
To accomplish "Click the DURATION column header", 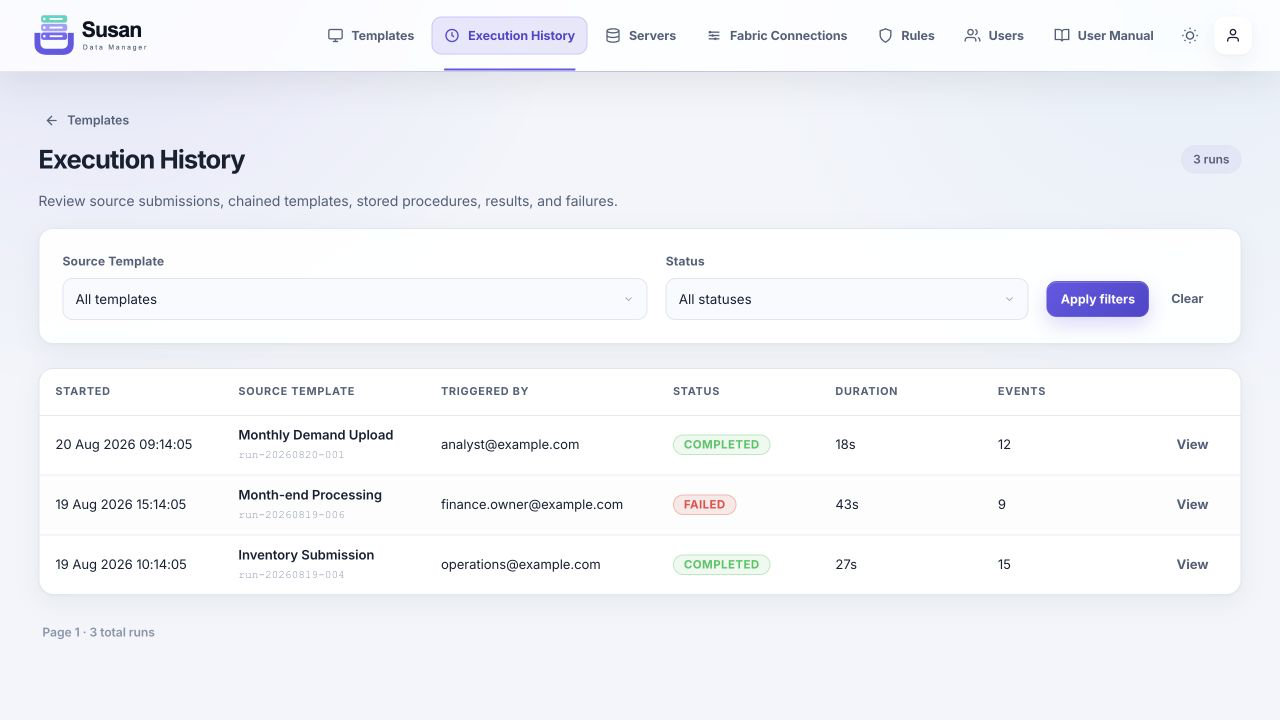I will 866,391.
